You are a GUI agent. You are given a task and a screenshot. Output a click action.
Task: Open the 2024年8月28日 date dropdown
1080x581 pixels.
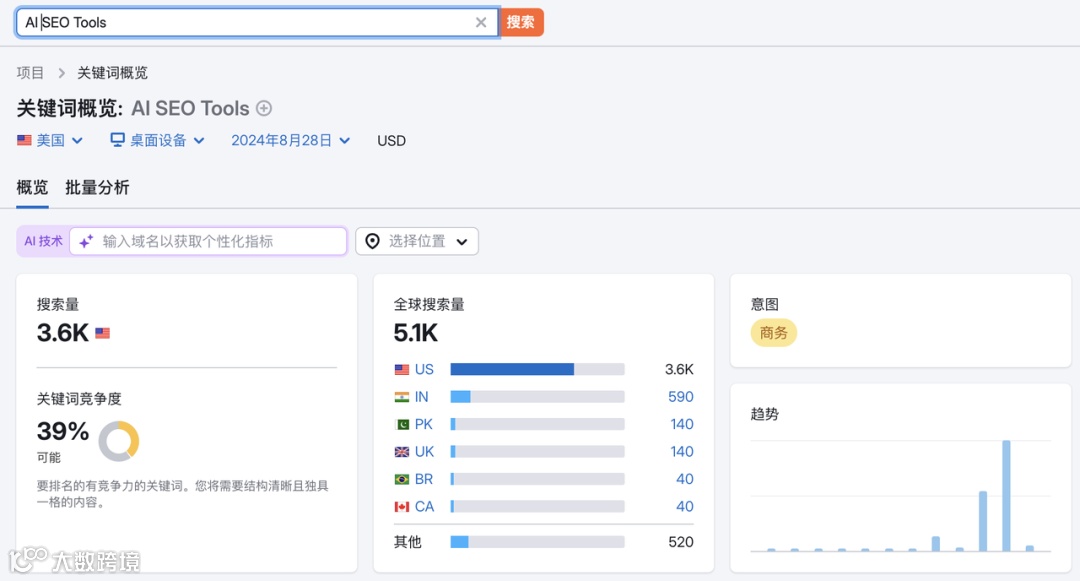coord(291,140)
